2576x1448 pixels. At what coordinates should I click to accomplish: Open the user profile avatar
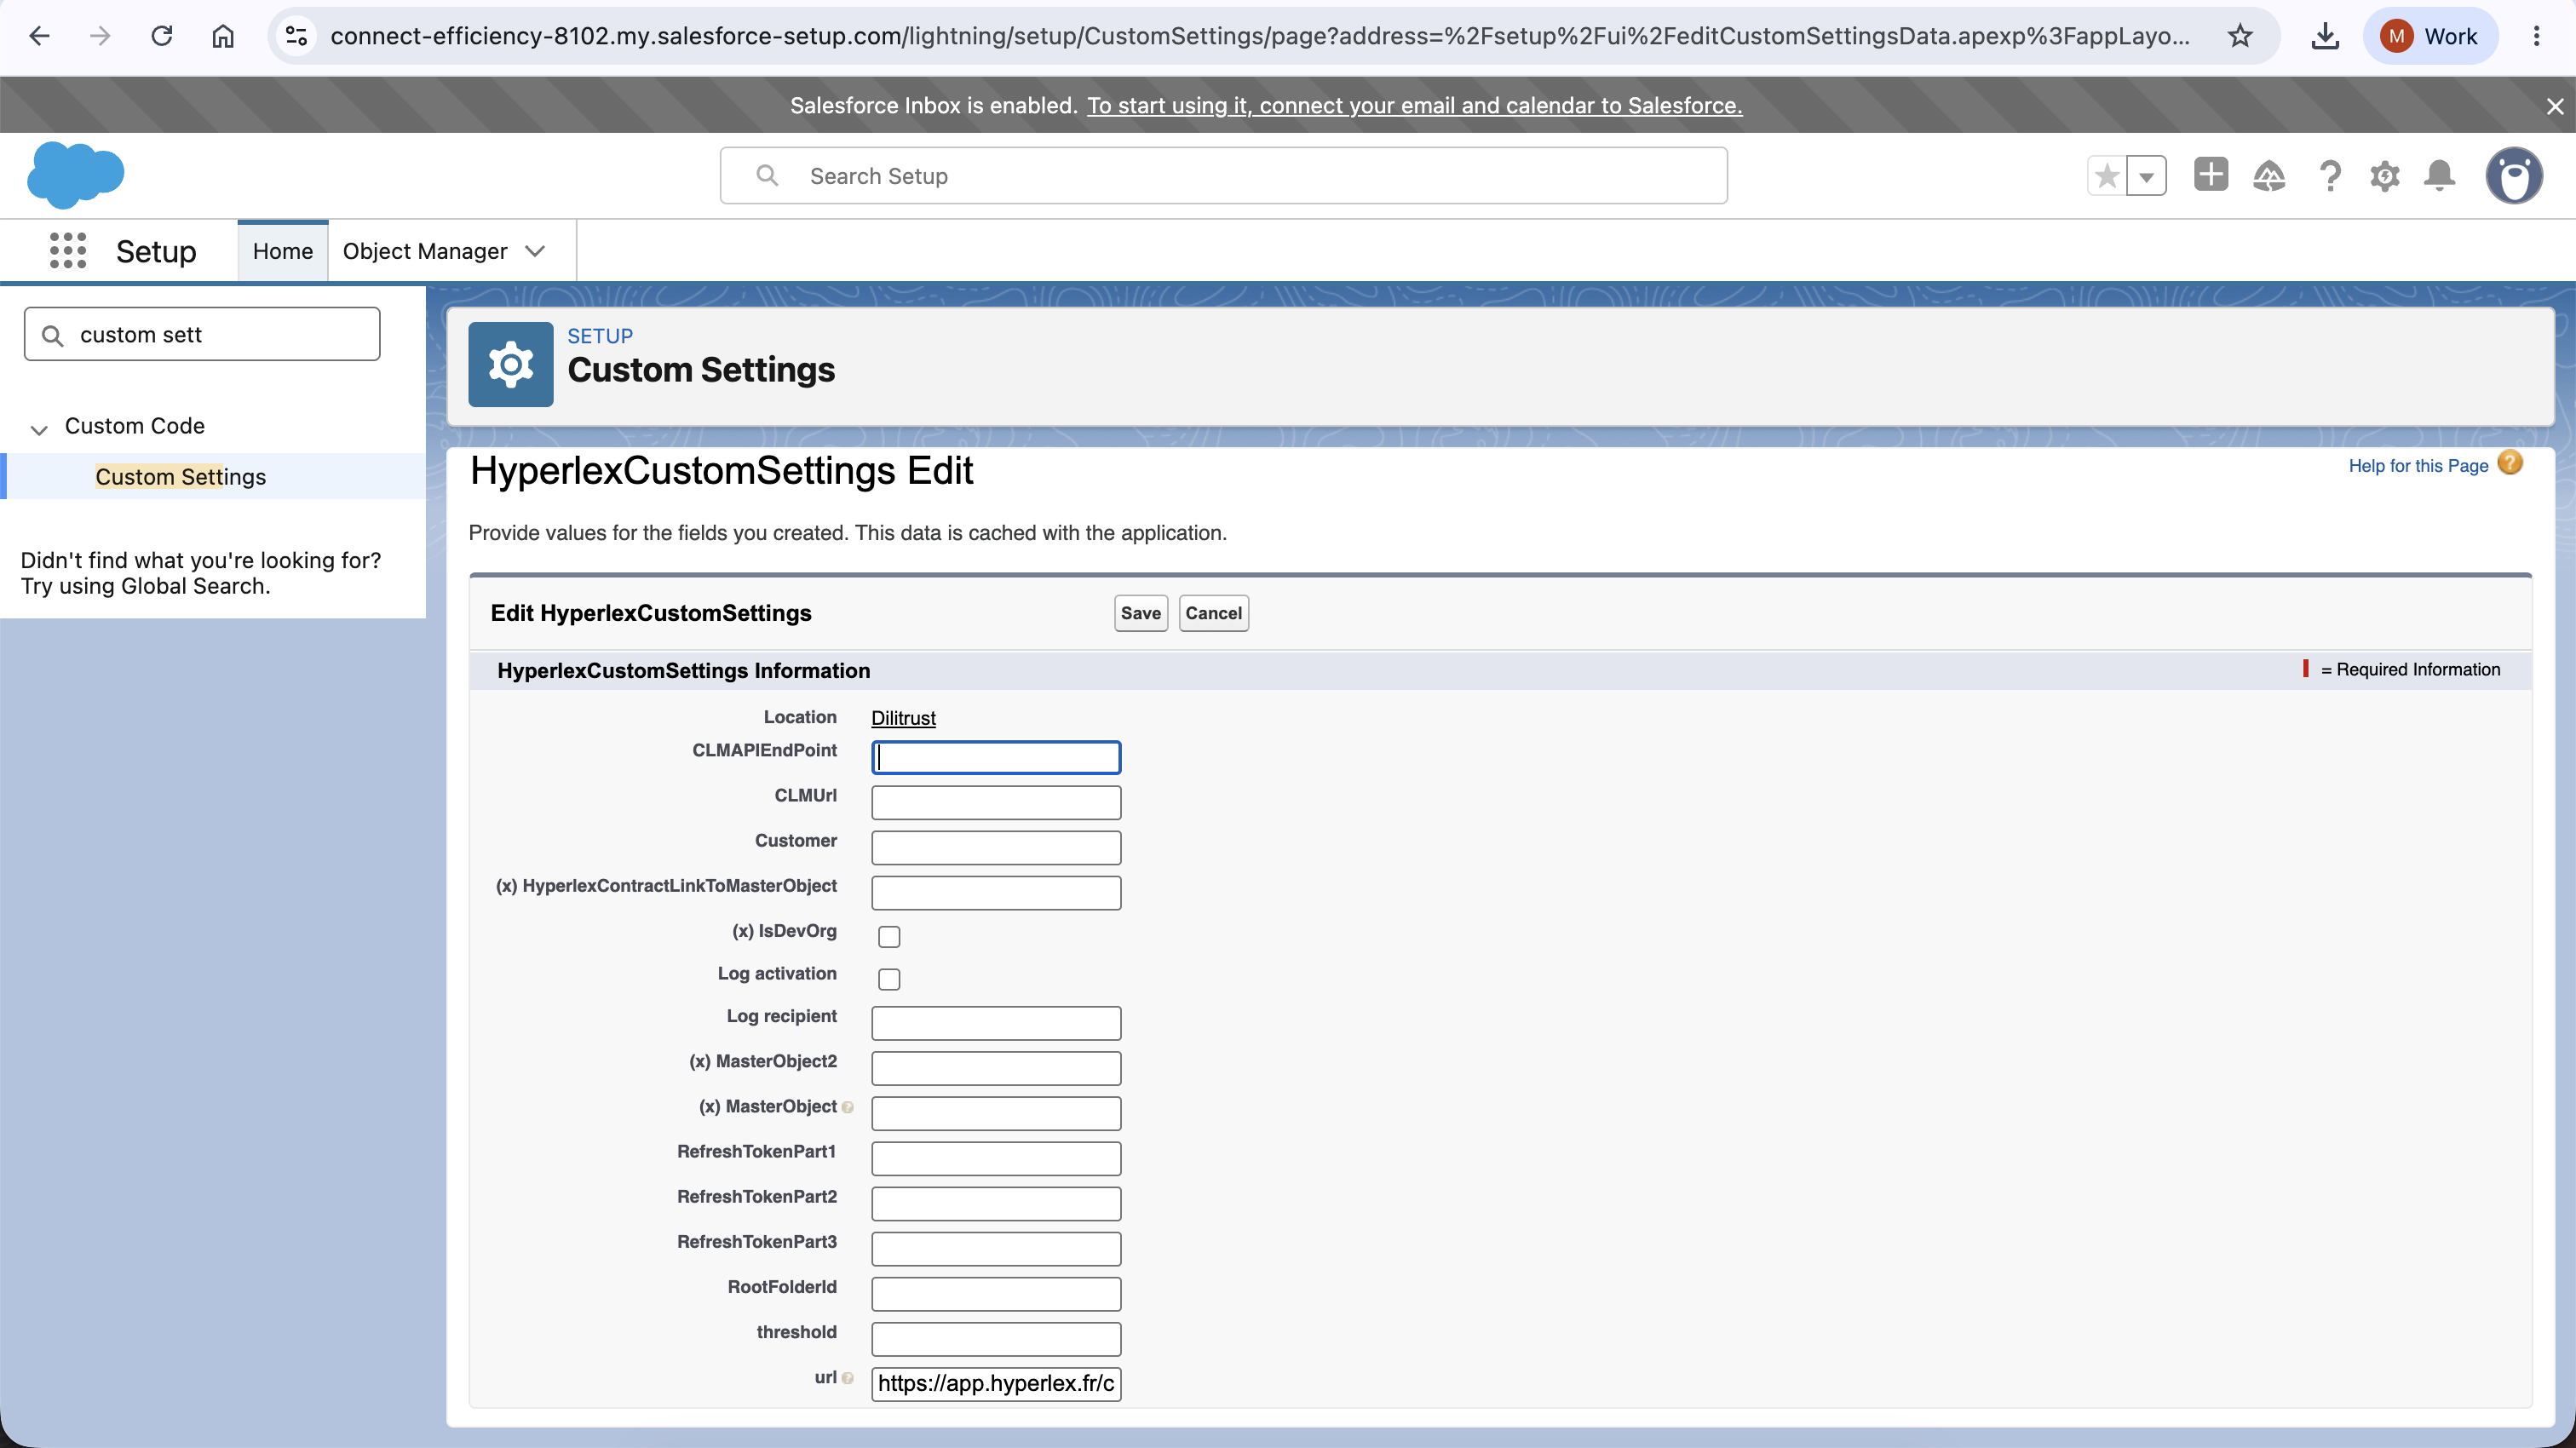click(x=2514, y=175)
